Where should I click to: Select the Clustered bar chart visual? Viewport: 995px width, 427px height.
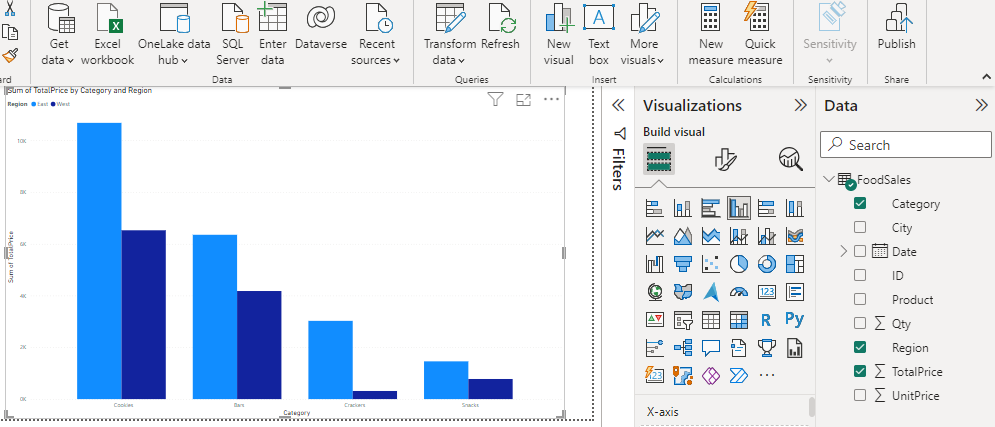coord(711,207)
